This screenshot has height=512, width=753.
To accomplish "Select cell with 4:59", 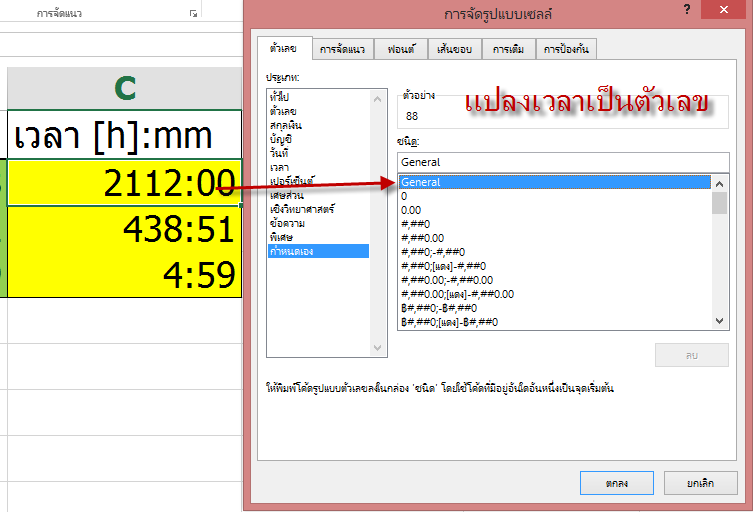I will pos(125,274).
